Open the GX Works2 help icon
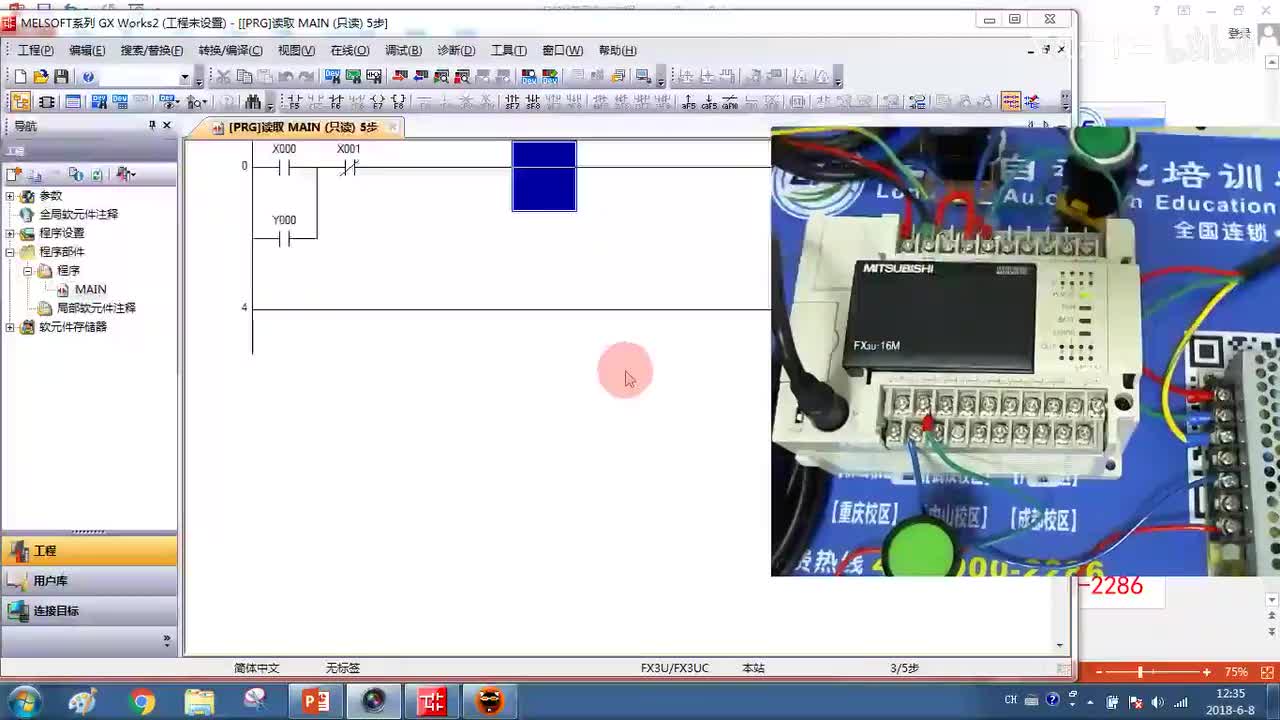 coord(88,77)
